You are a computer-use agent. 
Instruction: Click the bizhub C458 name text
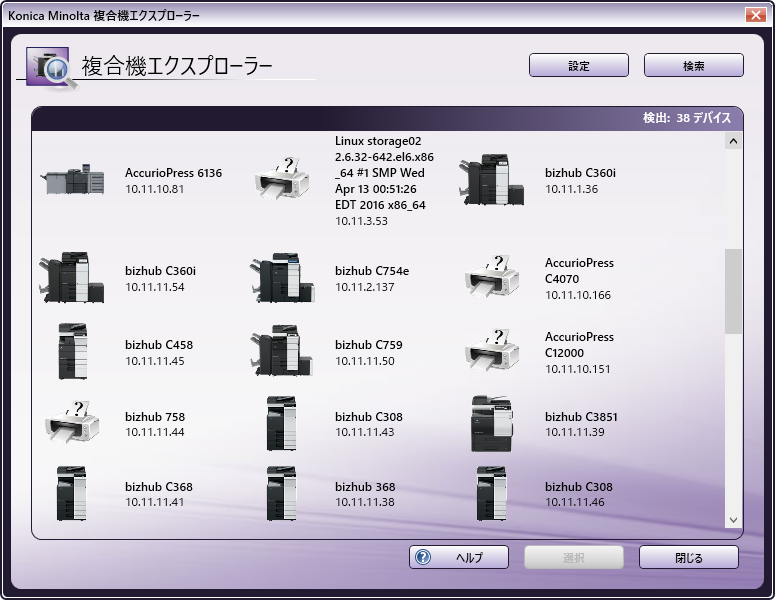[159, 345]
